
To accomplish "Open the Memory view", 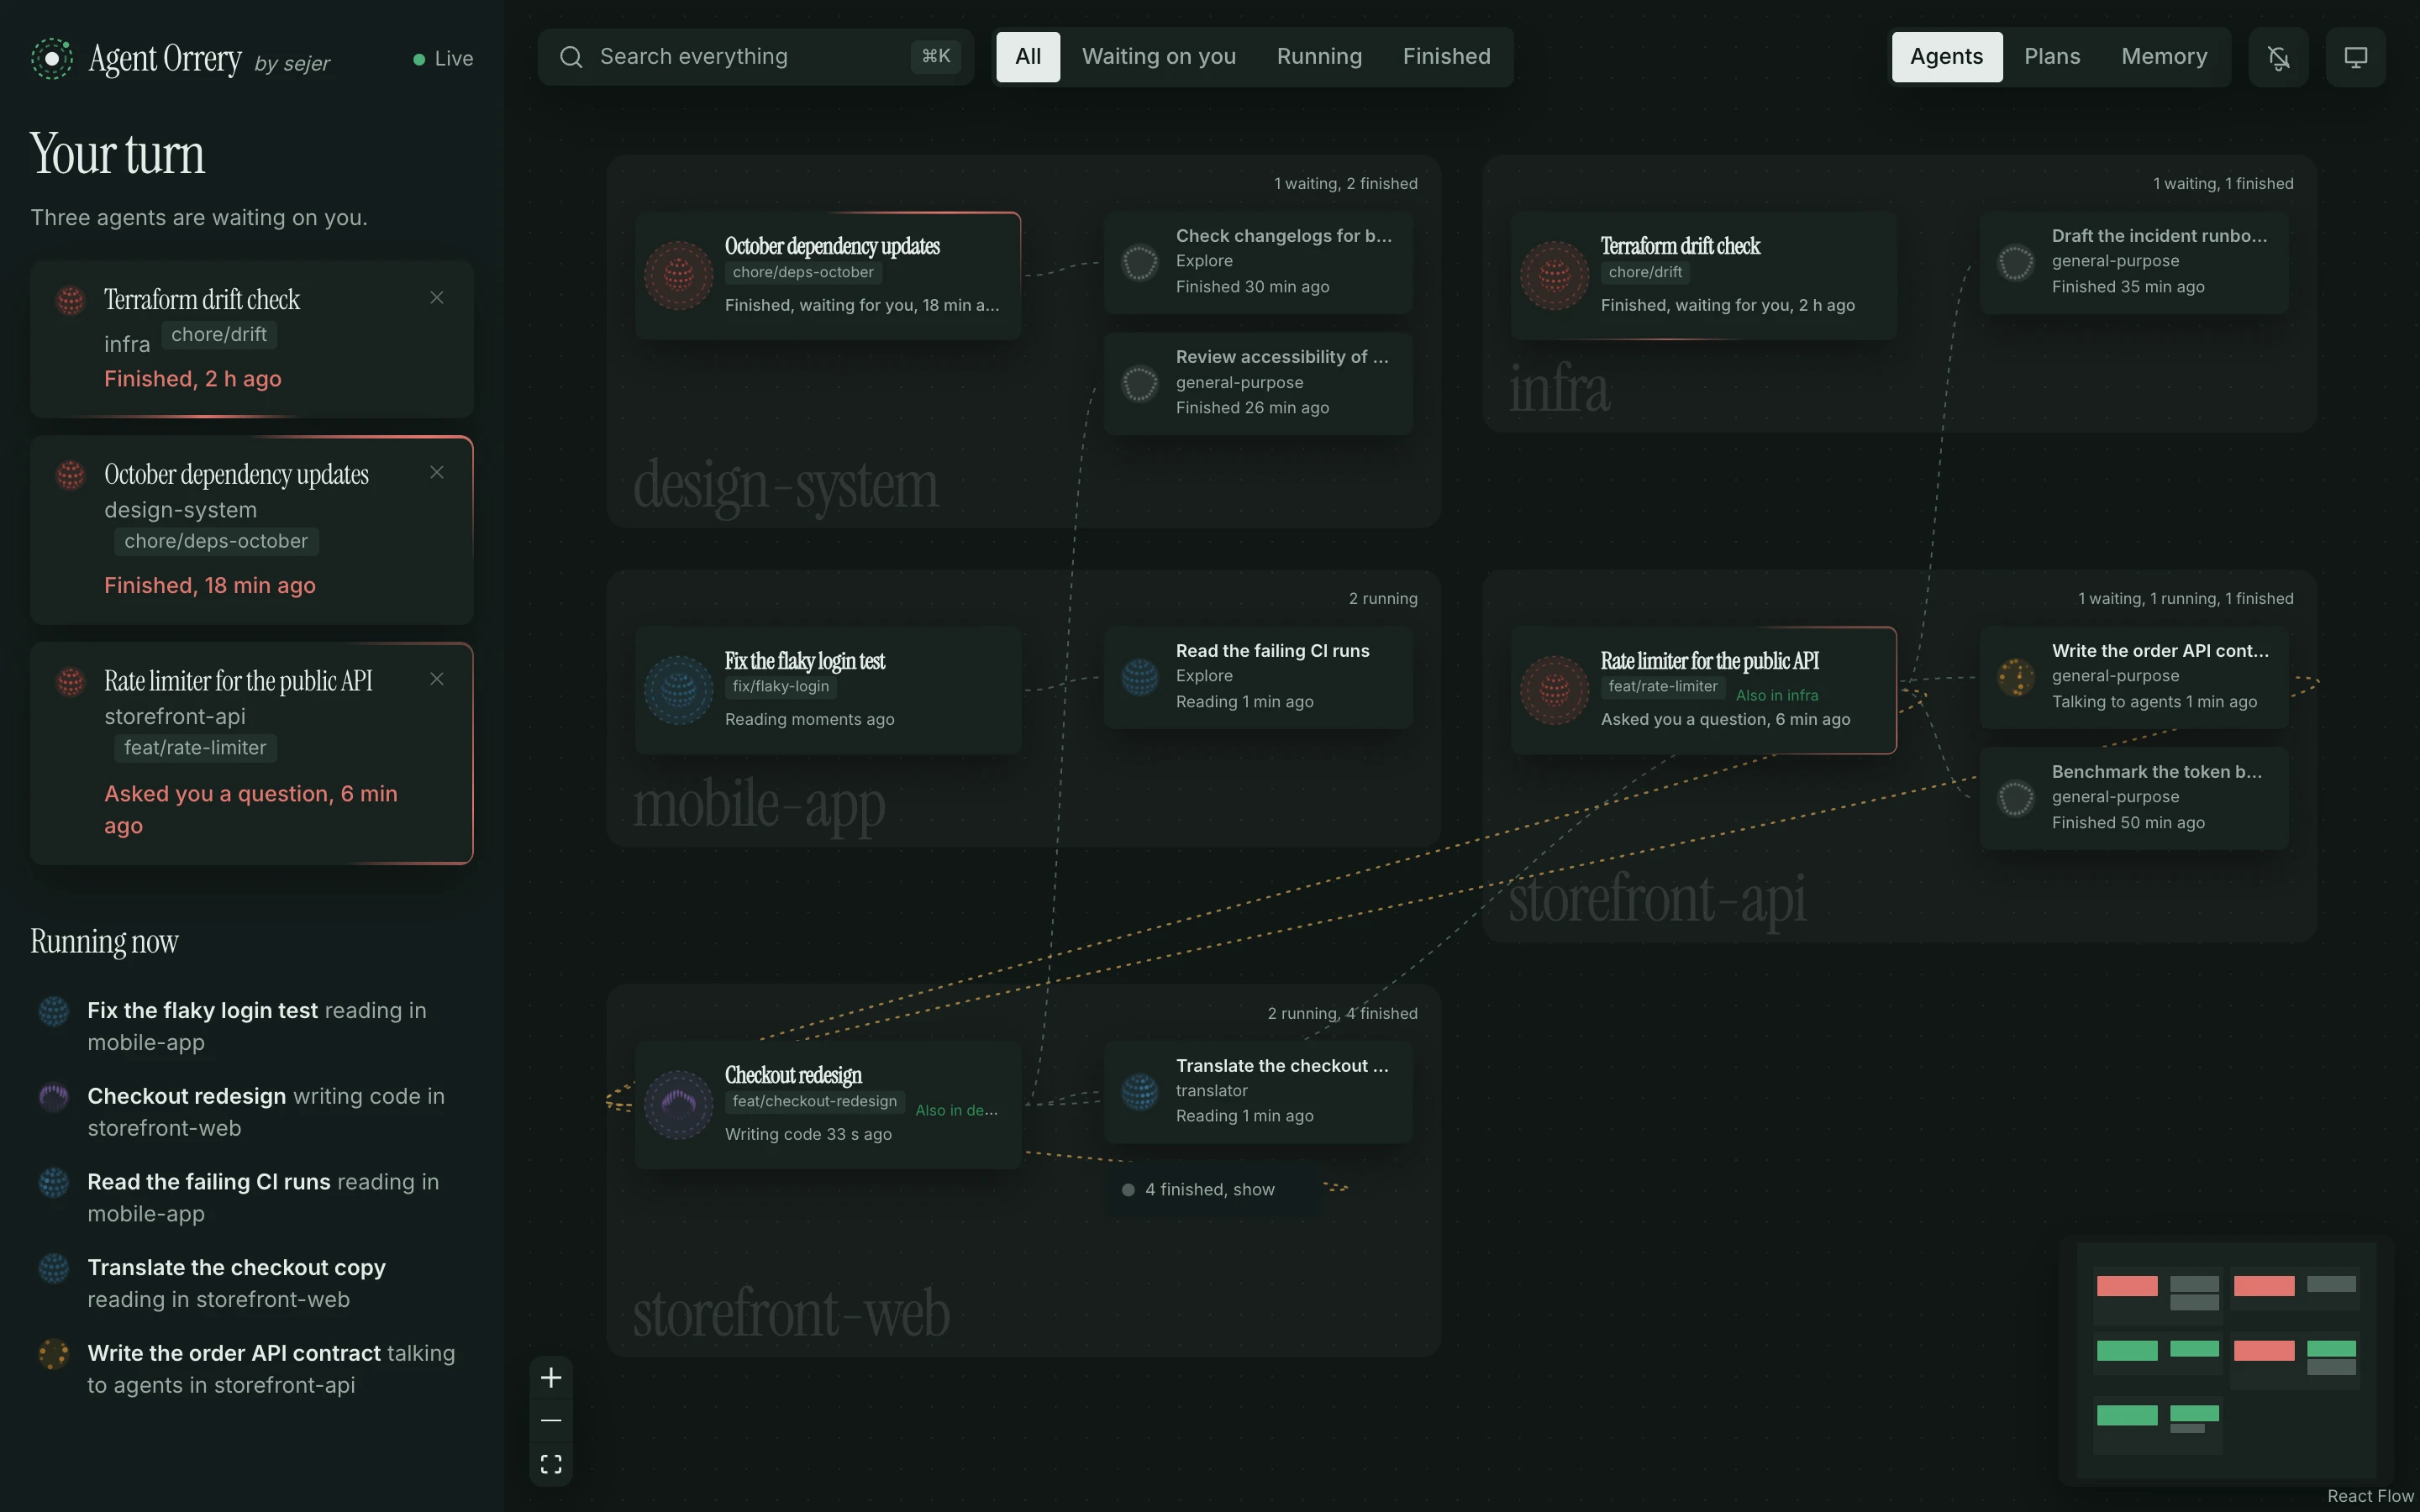I will [x=2164, y=57].
